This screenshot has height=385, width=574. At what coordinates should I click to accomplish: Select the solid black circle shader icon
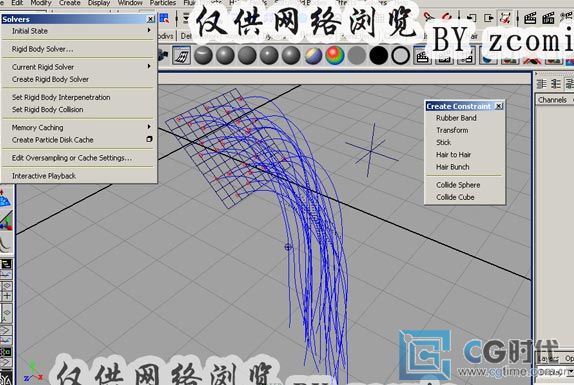pyautogui.click(x=379, y=56)
